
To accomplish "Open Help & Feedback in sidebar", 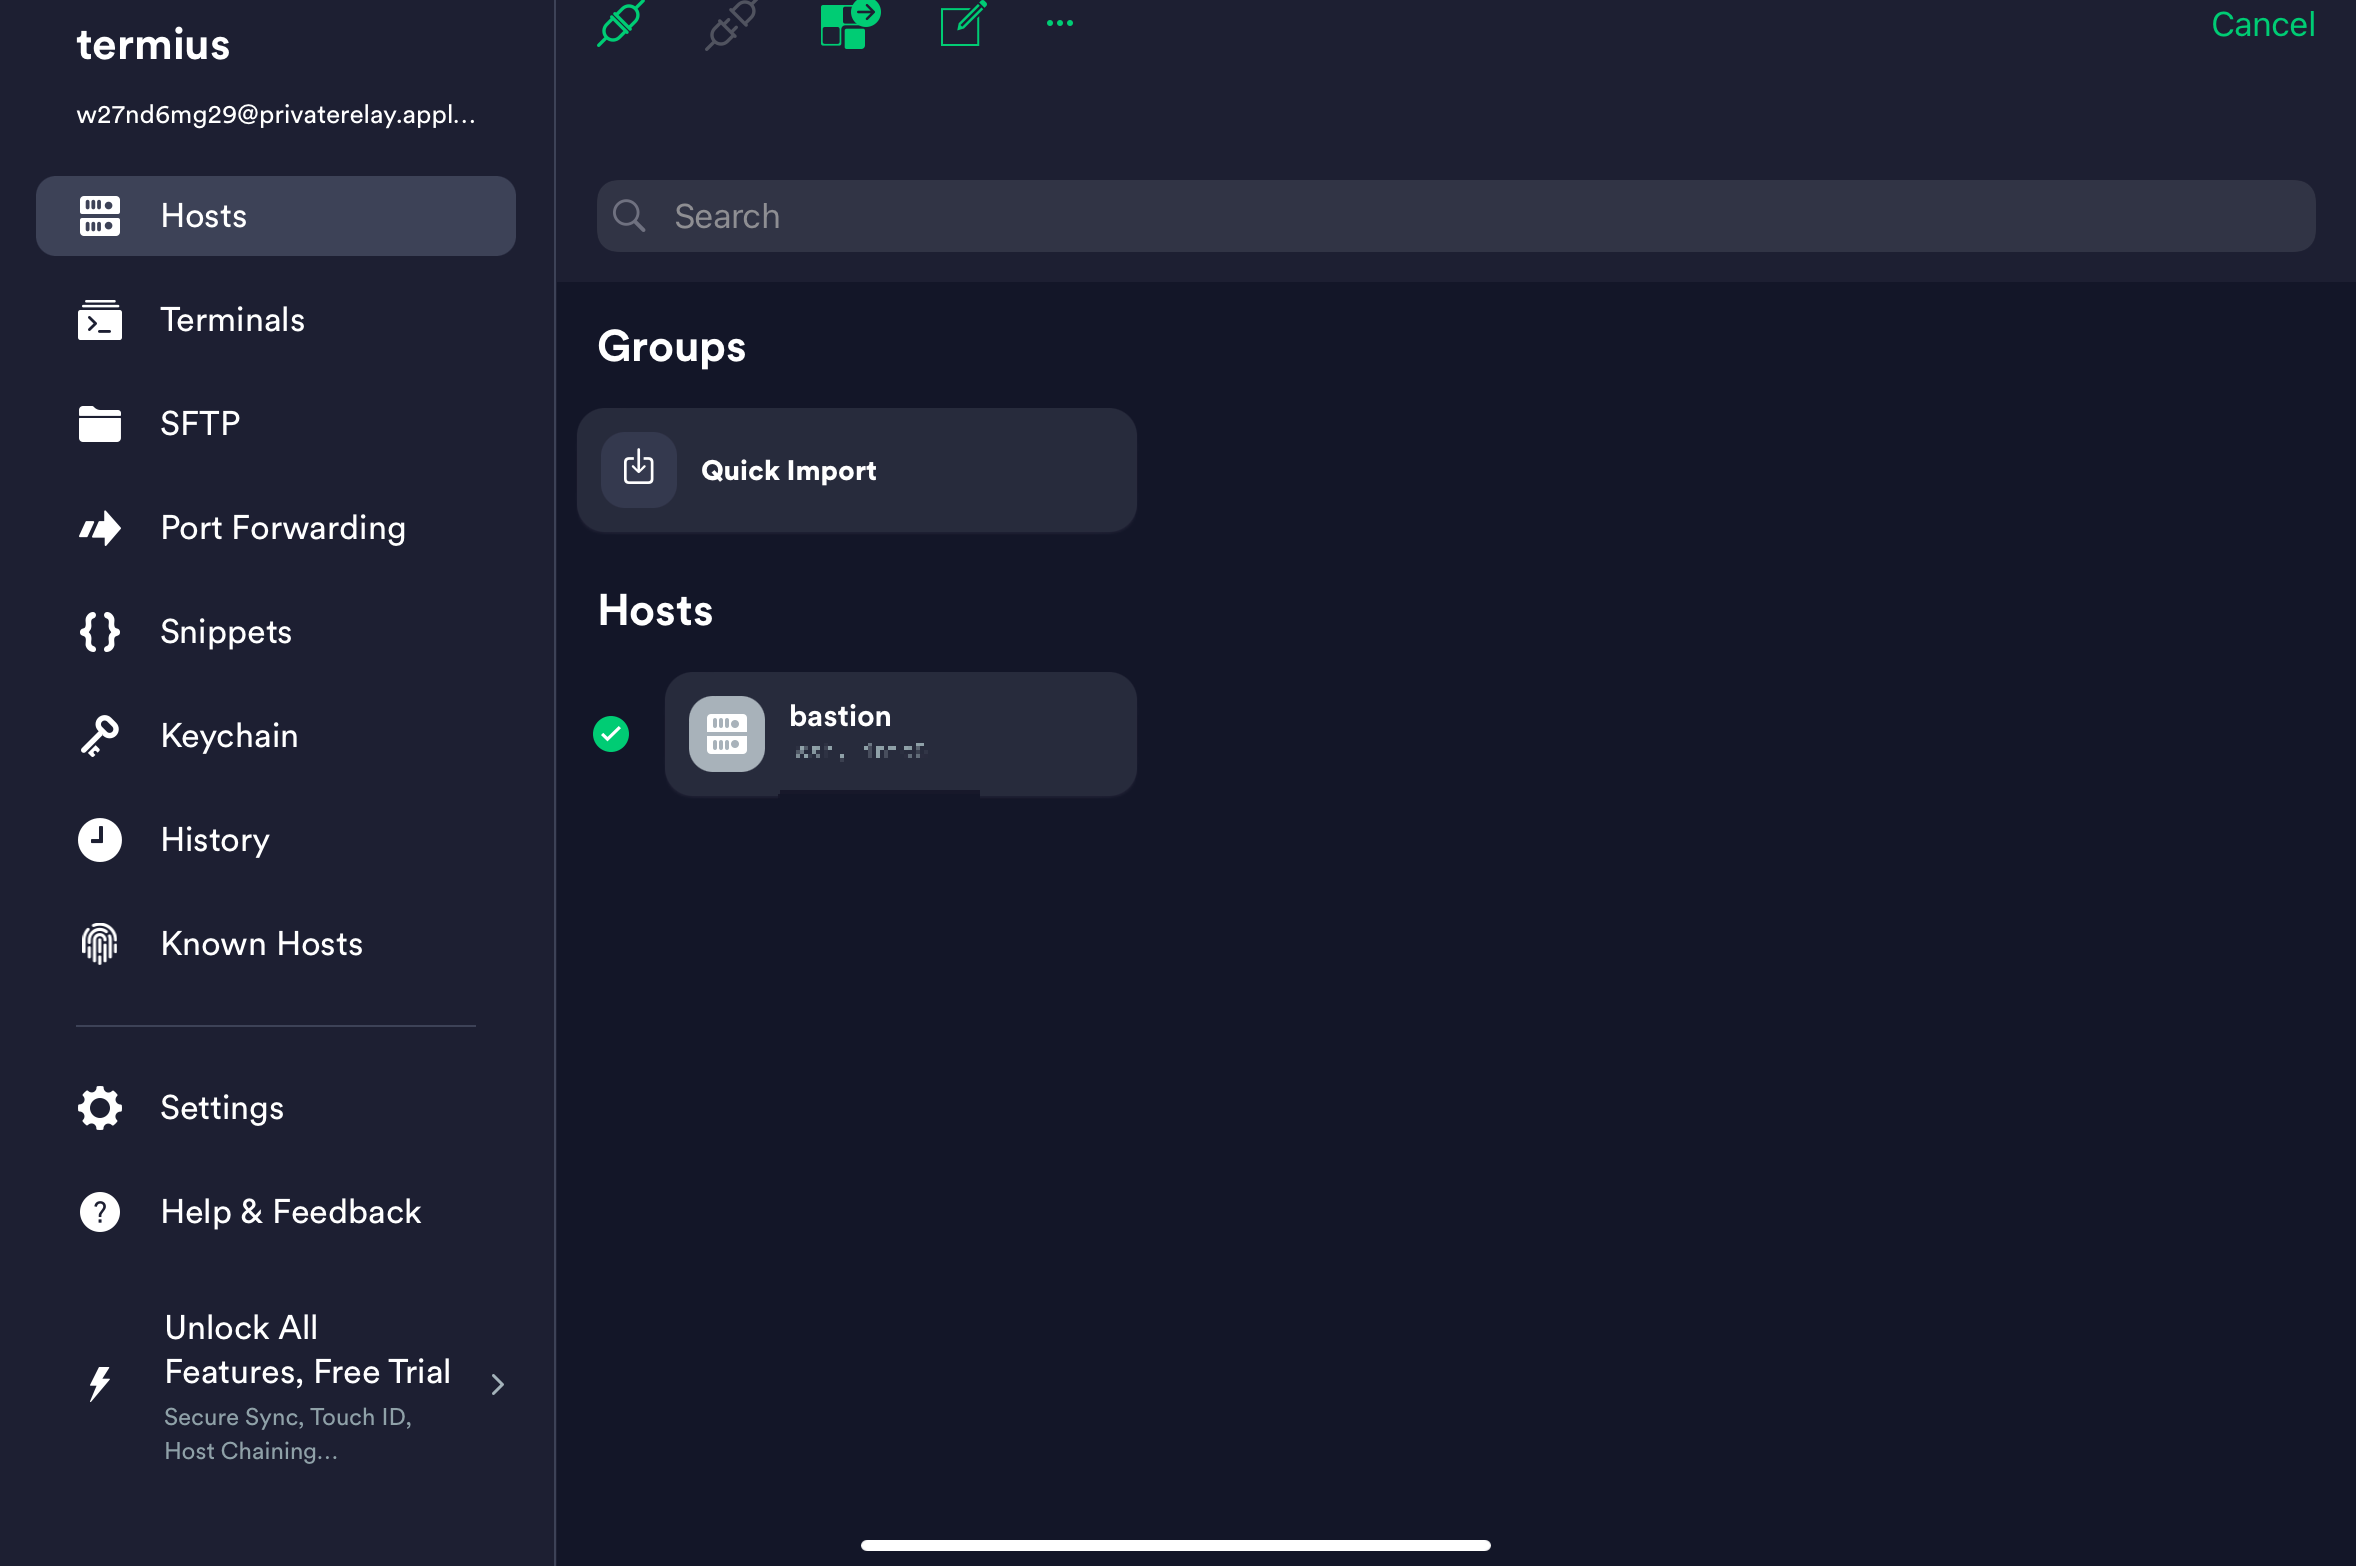I will [276, 1212].
